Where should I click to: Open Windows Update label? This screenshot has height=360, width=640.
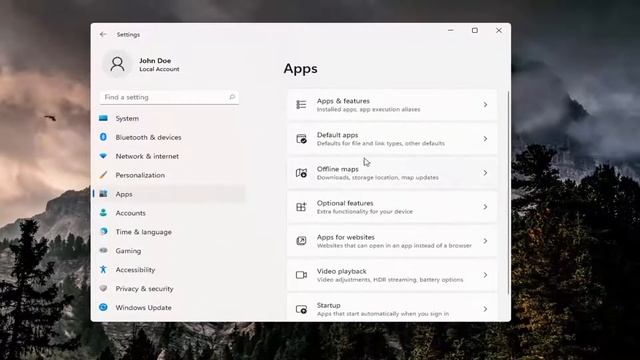tap(143, 307)
